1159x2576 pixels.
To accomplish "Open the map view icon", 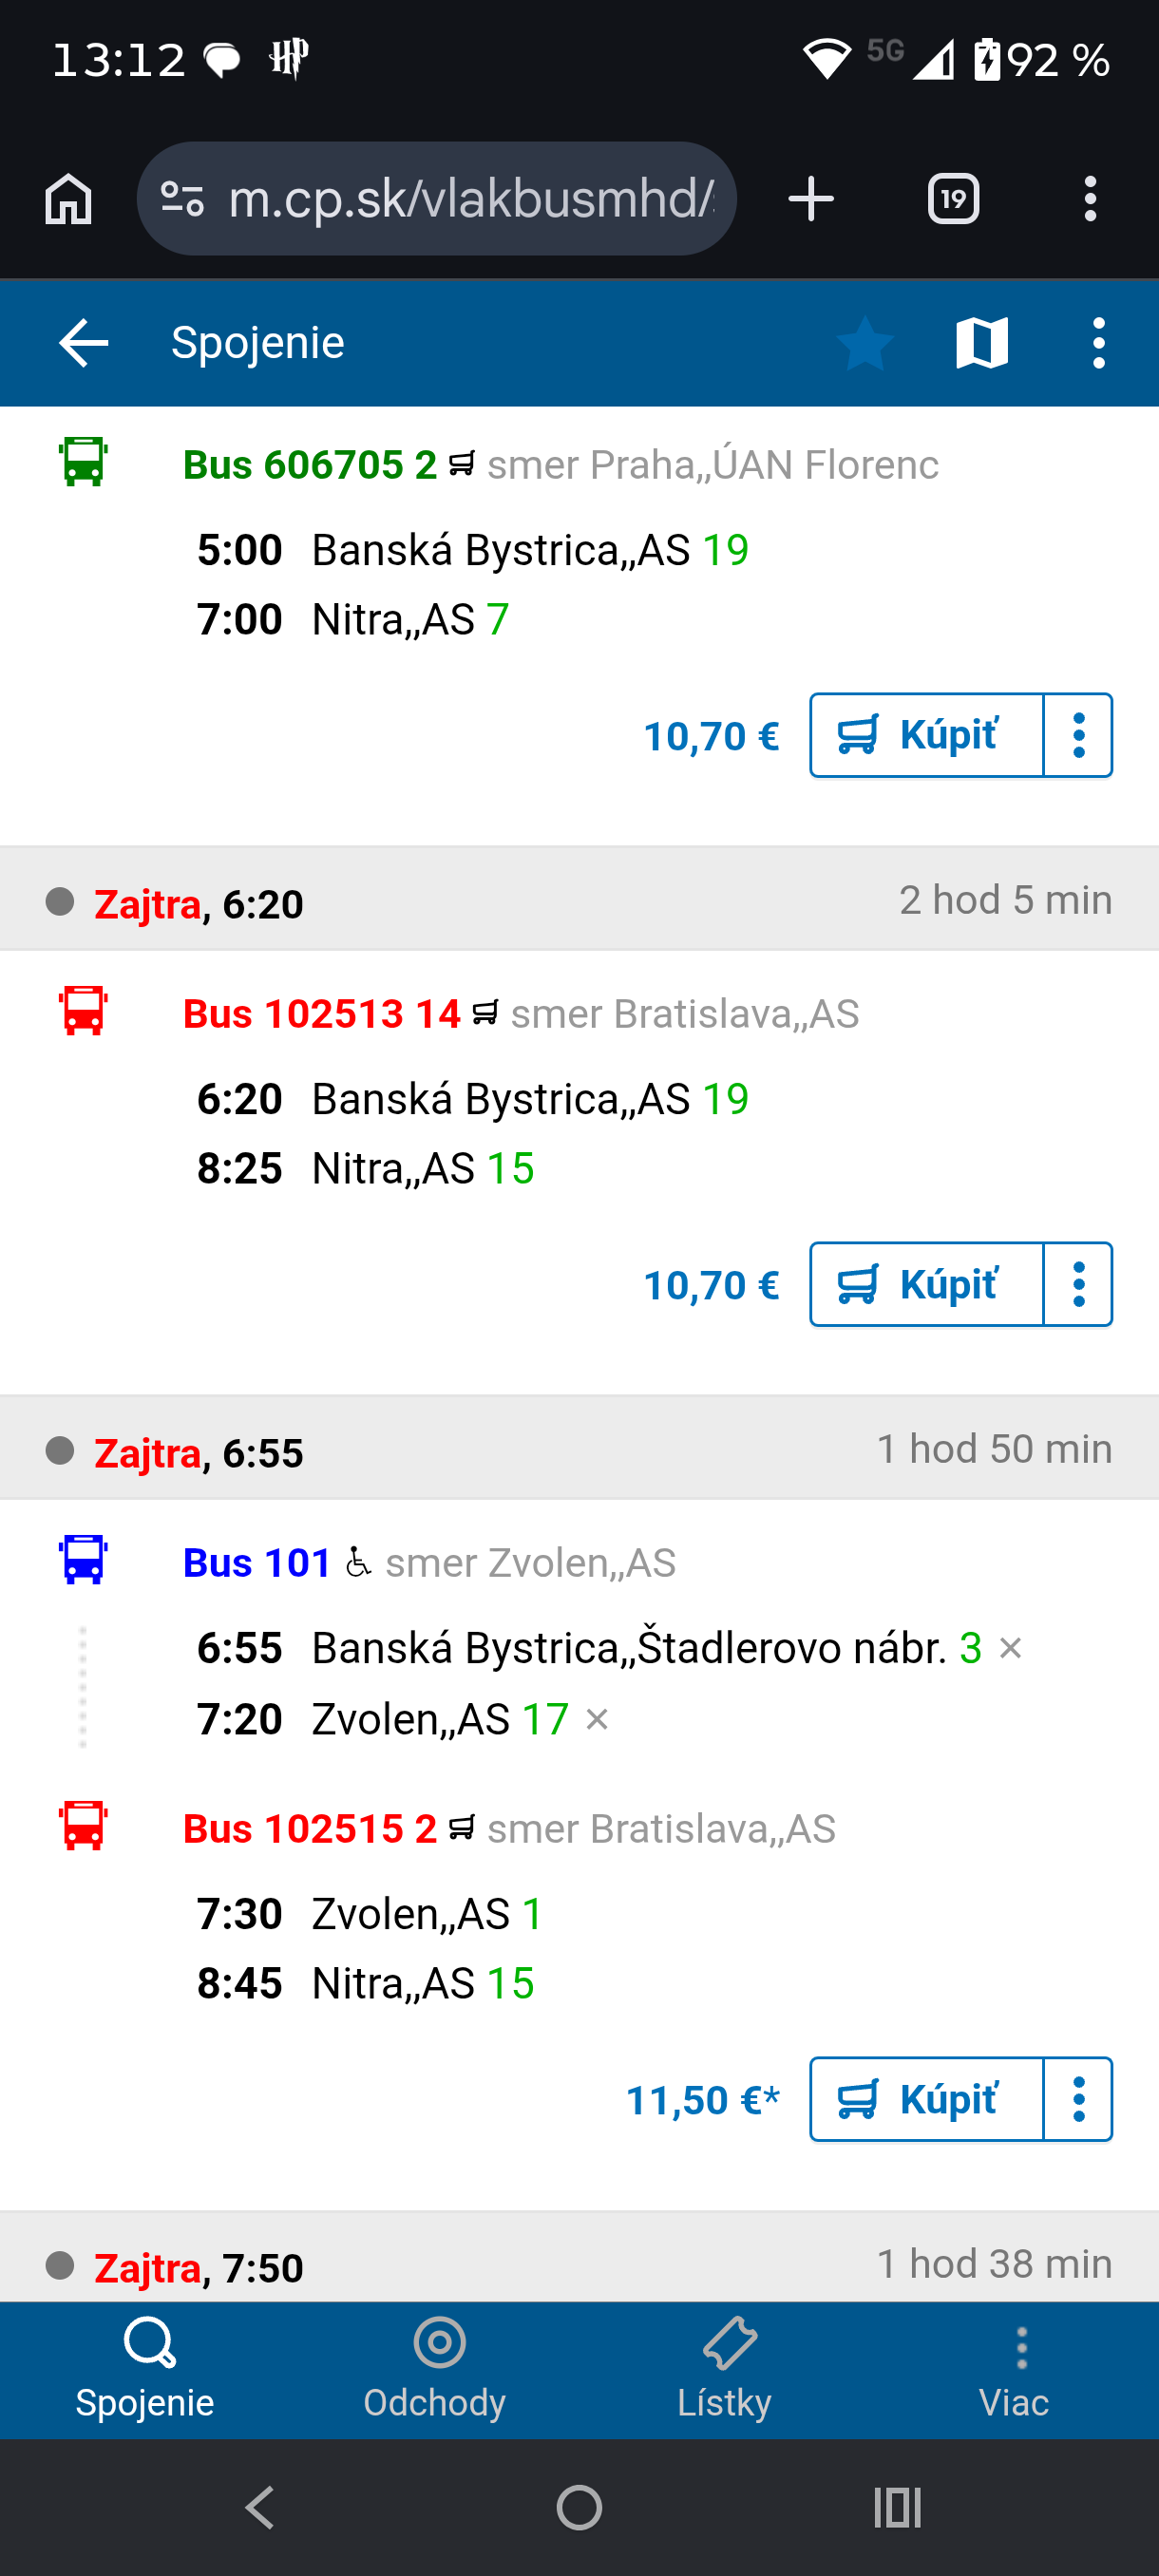I will coord(981,343).
